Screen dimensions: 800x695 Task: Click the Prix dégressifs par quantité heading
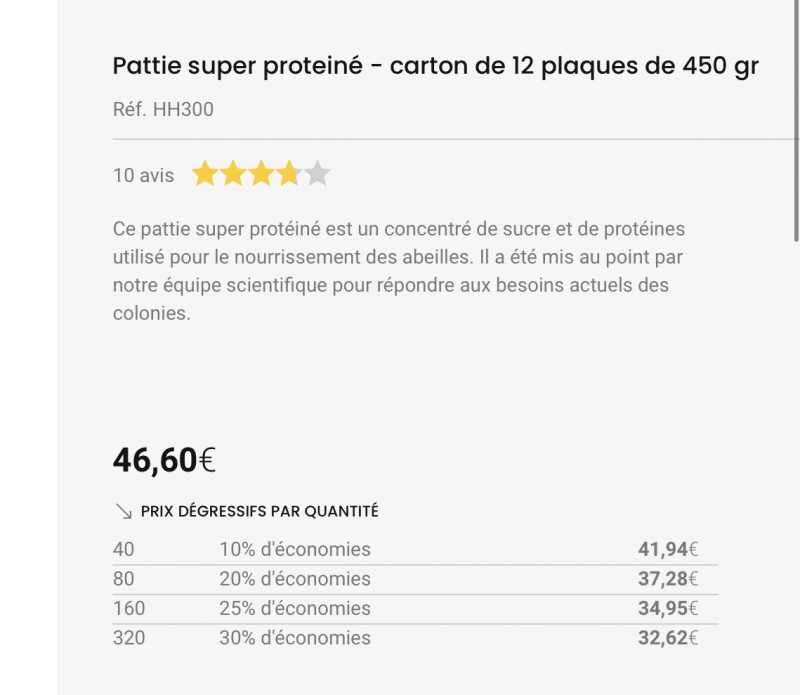(259, 511)
